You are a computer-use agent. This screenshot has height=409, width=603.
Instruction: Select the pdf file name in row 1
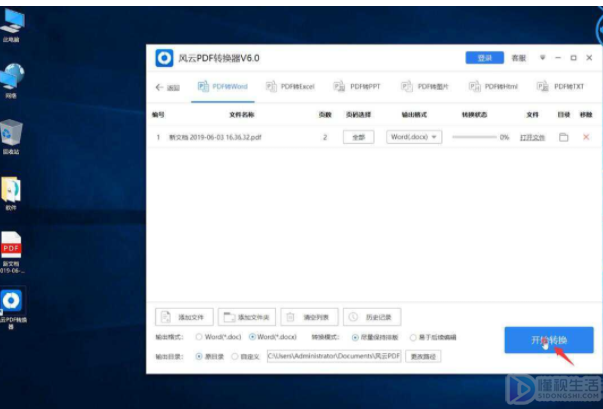tap(215, 137)
